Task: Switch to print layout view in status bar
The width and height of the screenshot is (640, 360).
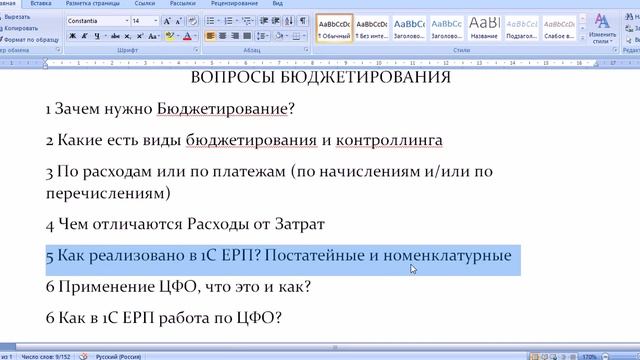Action: tap(534, 357)
